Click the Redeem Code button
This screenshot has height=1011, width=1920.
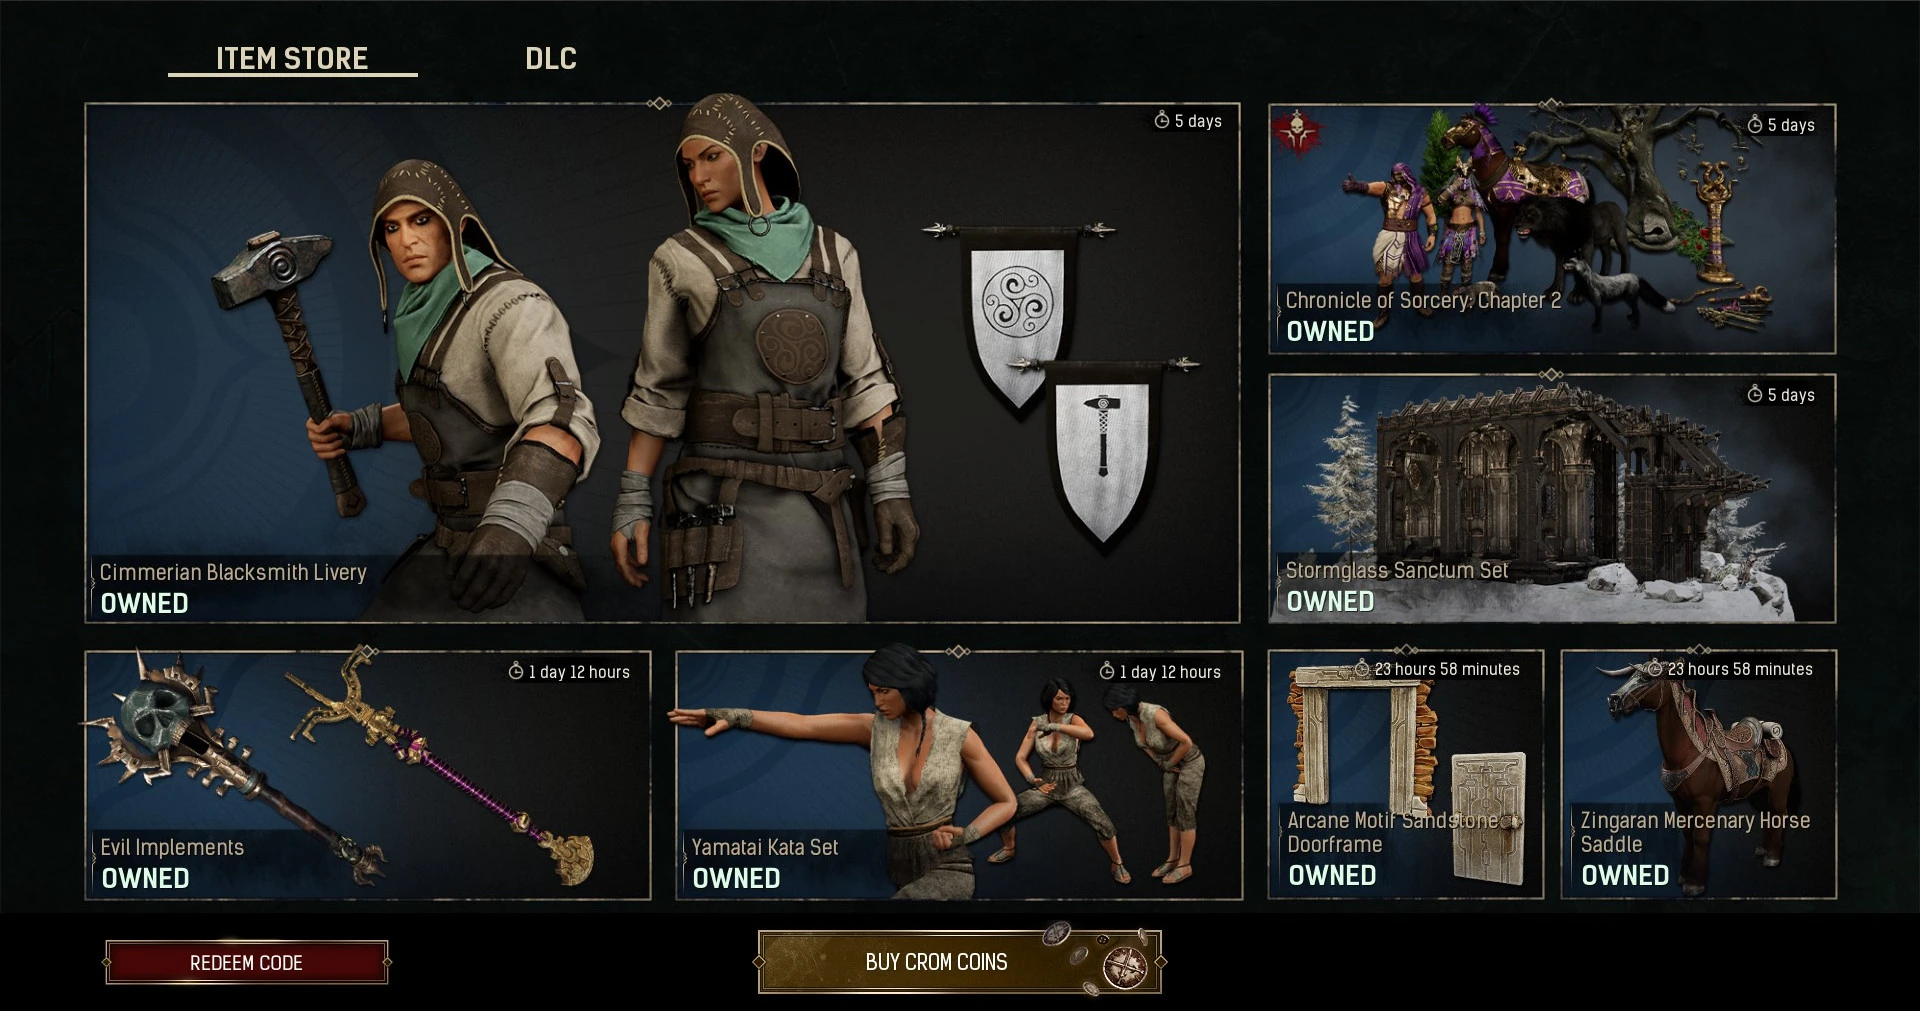click(246, 962)
